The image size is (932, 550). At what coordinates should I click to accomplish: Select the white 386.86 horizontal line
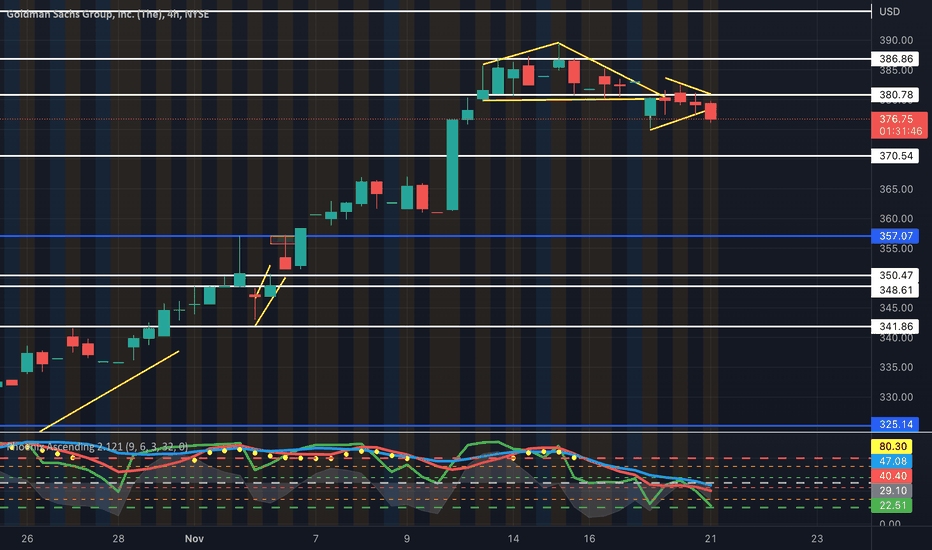click(x=435, y=59)
